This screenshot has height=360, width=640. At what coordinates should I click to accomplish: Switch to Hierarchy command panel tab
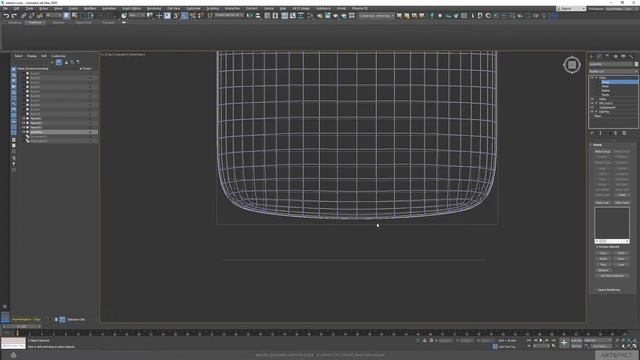607,56
